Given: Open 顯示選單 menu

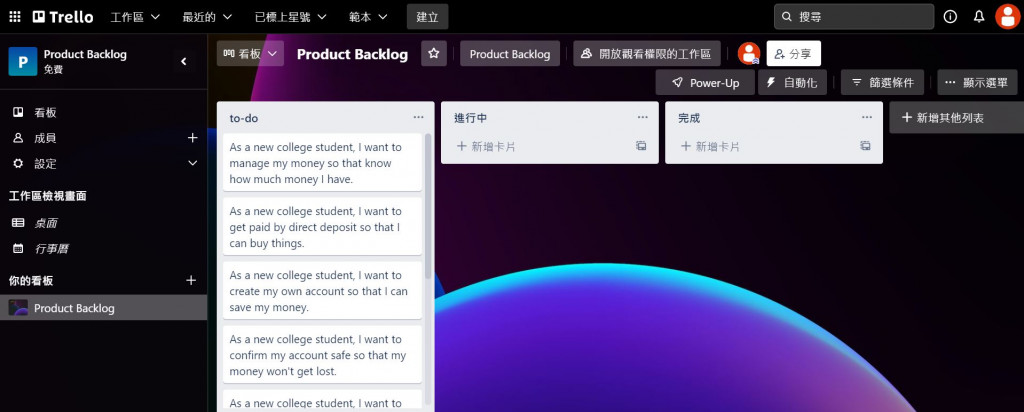Looking at the screenshot, I should coord(977,83).
